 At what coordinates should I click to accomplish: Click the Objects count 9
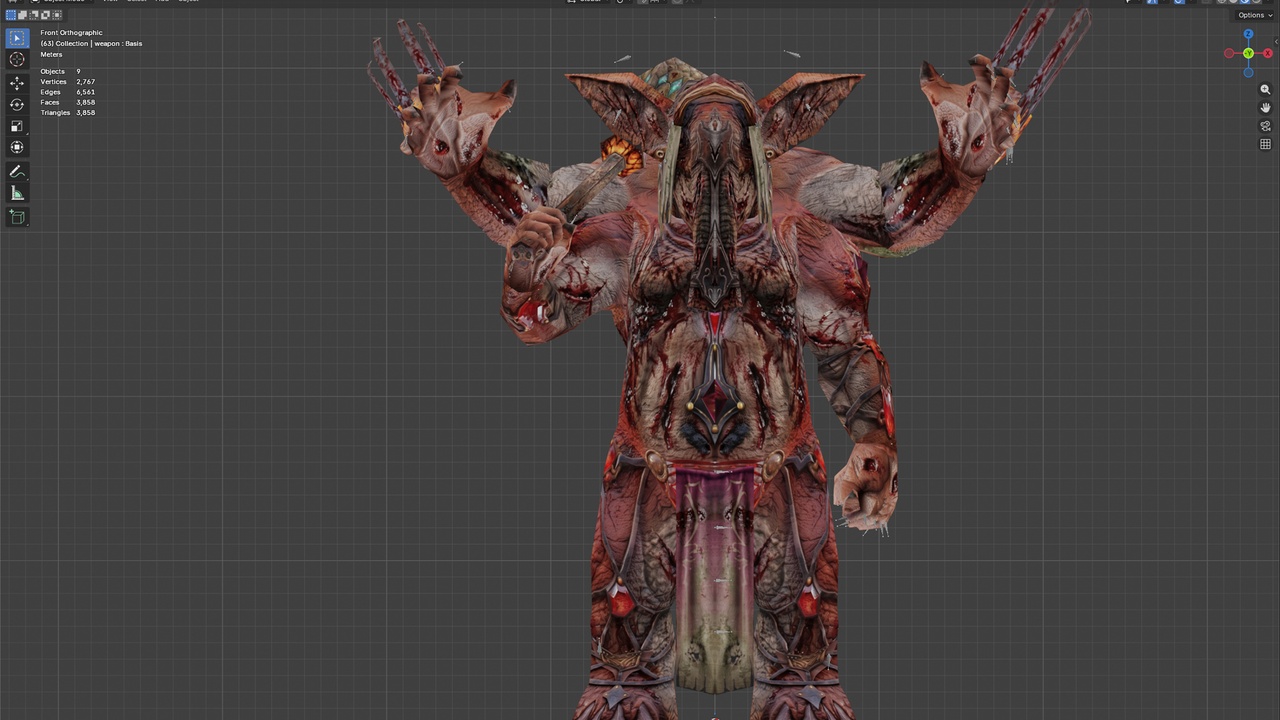point(78,72)
